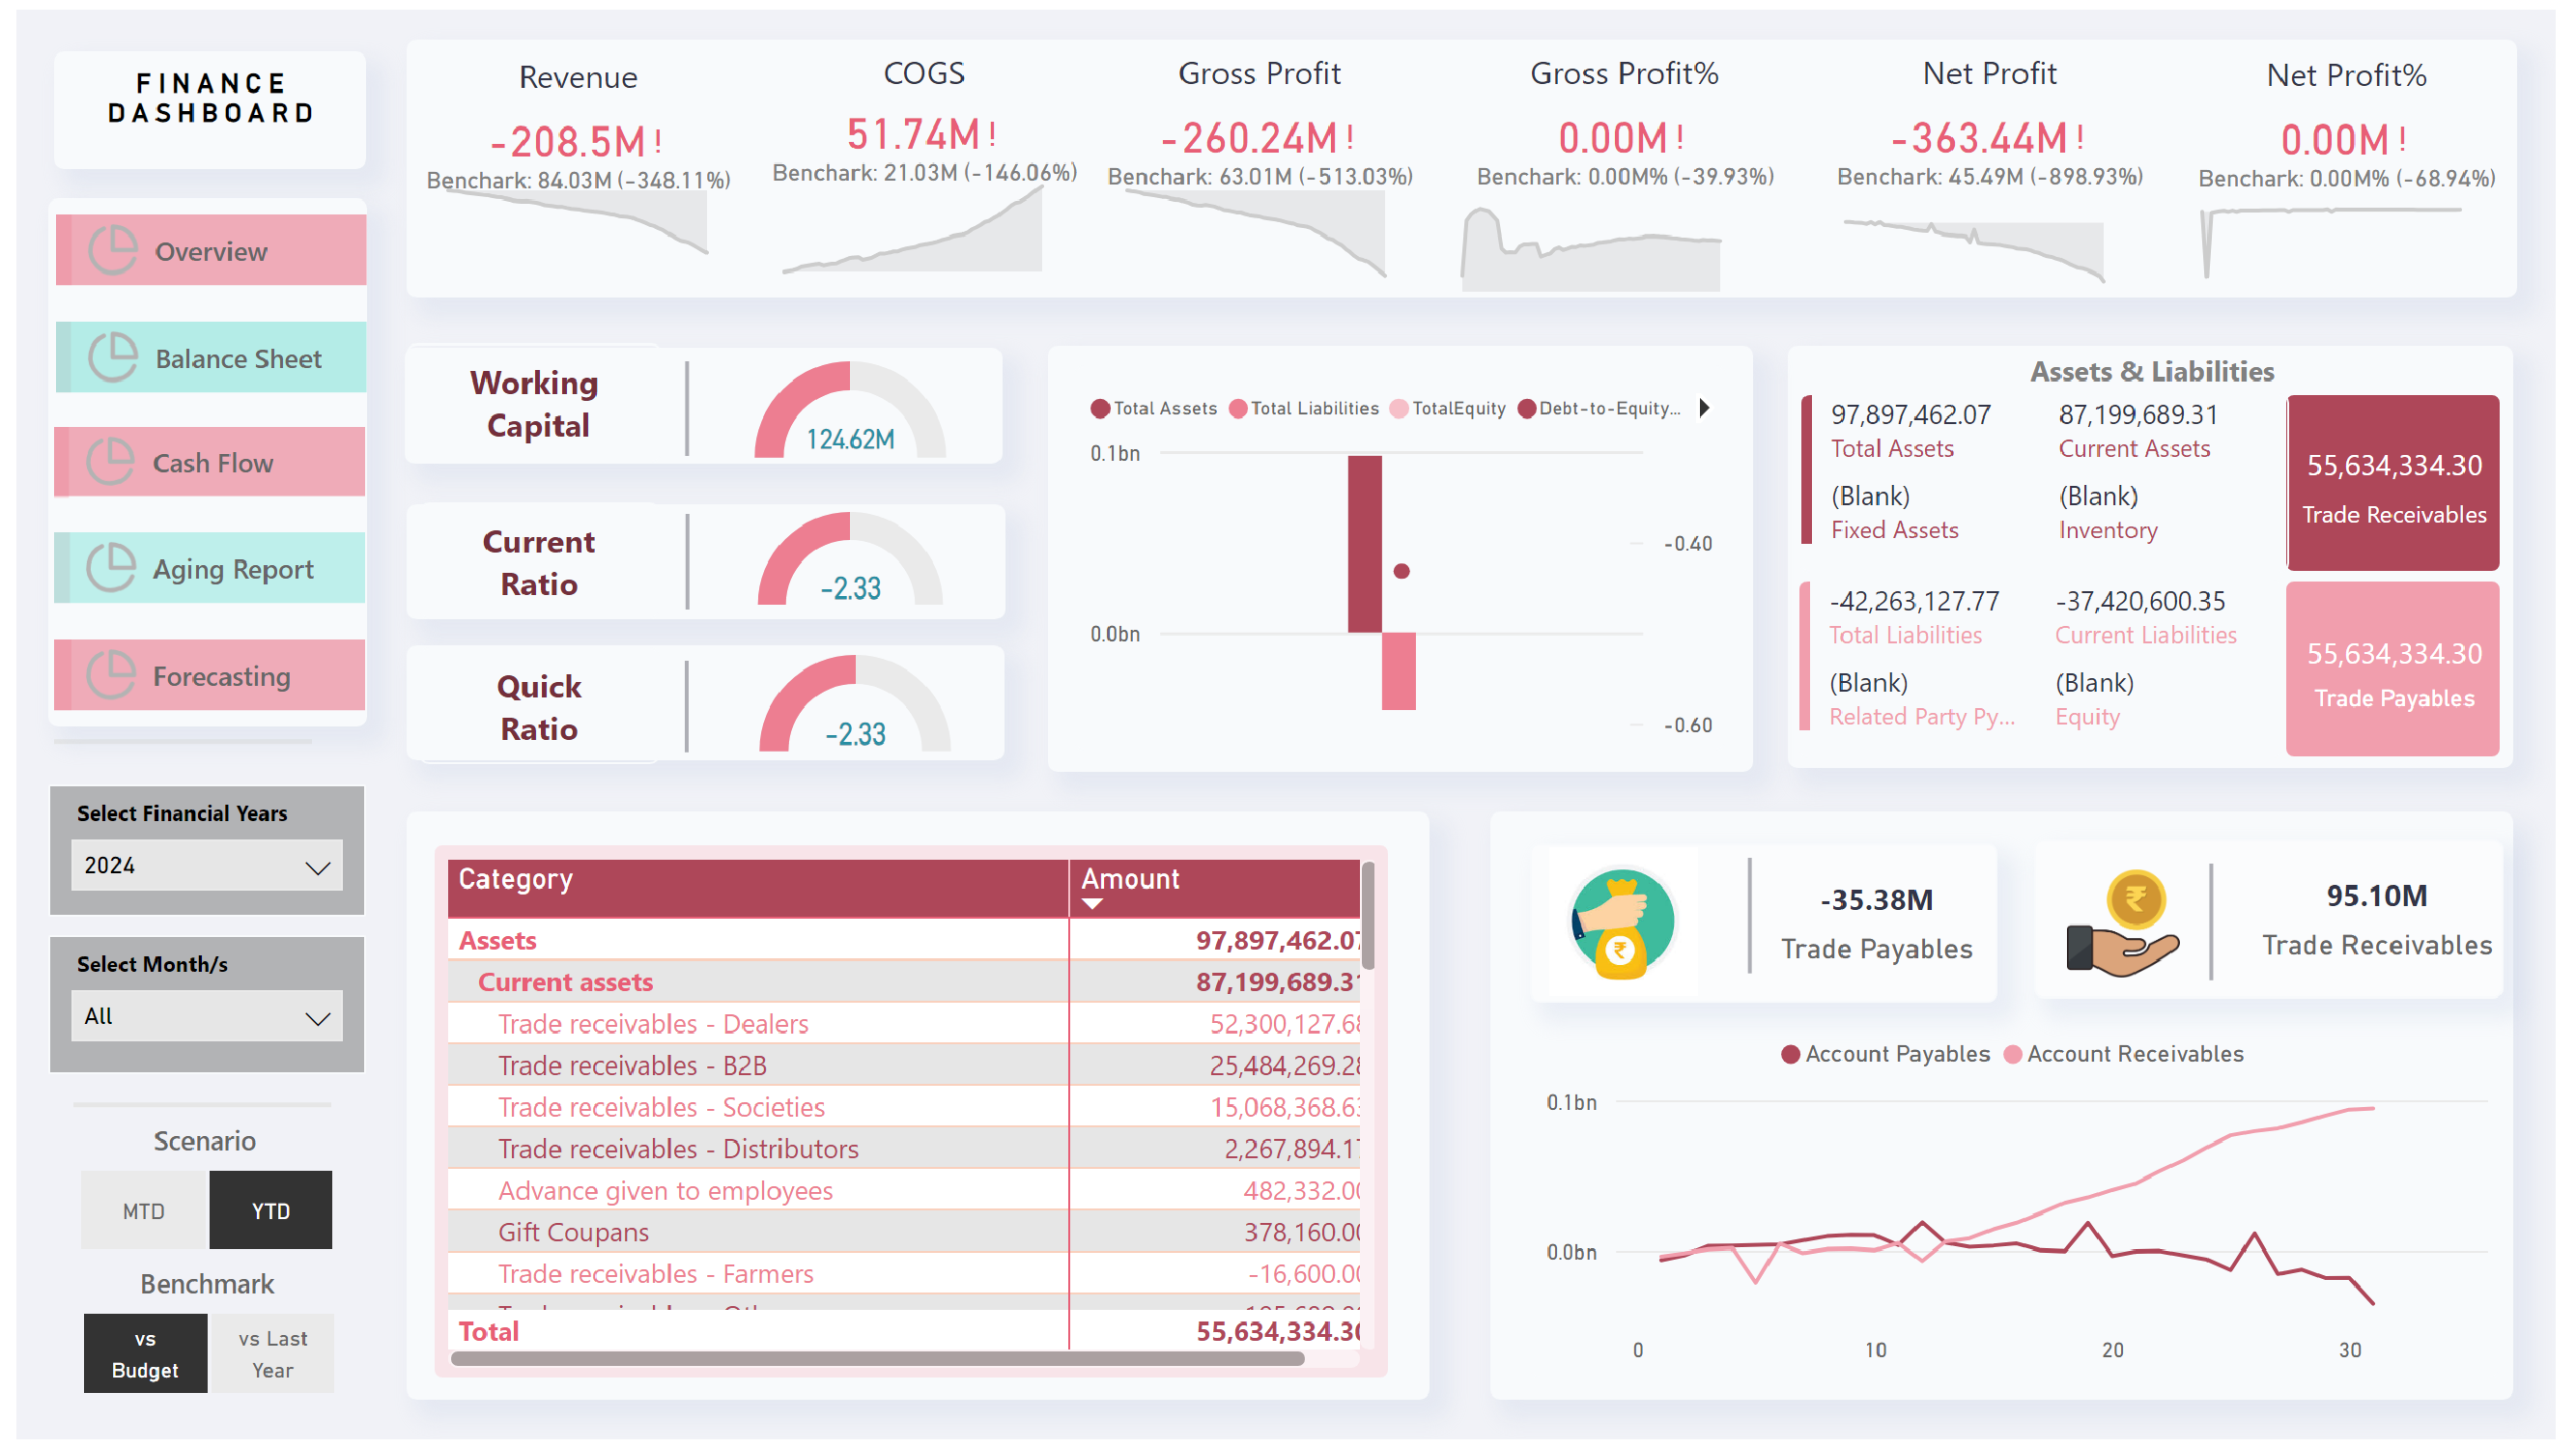Click the Current assets row label
The height and width of the screenshot is (1449, 2576).
tap(565, 982)
